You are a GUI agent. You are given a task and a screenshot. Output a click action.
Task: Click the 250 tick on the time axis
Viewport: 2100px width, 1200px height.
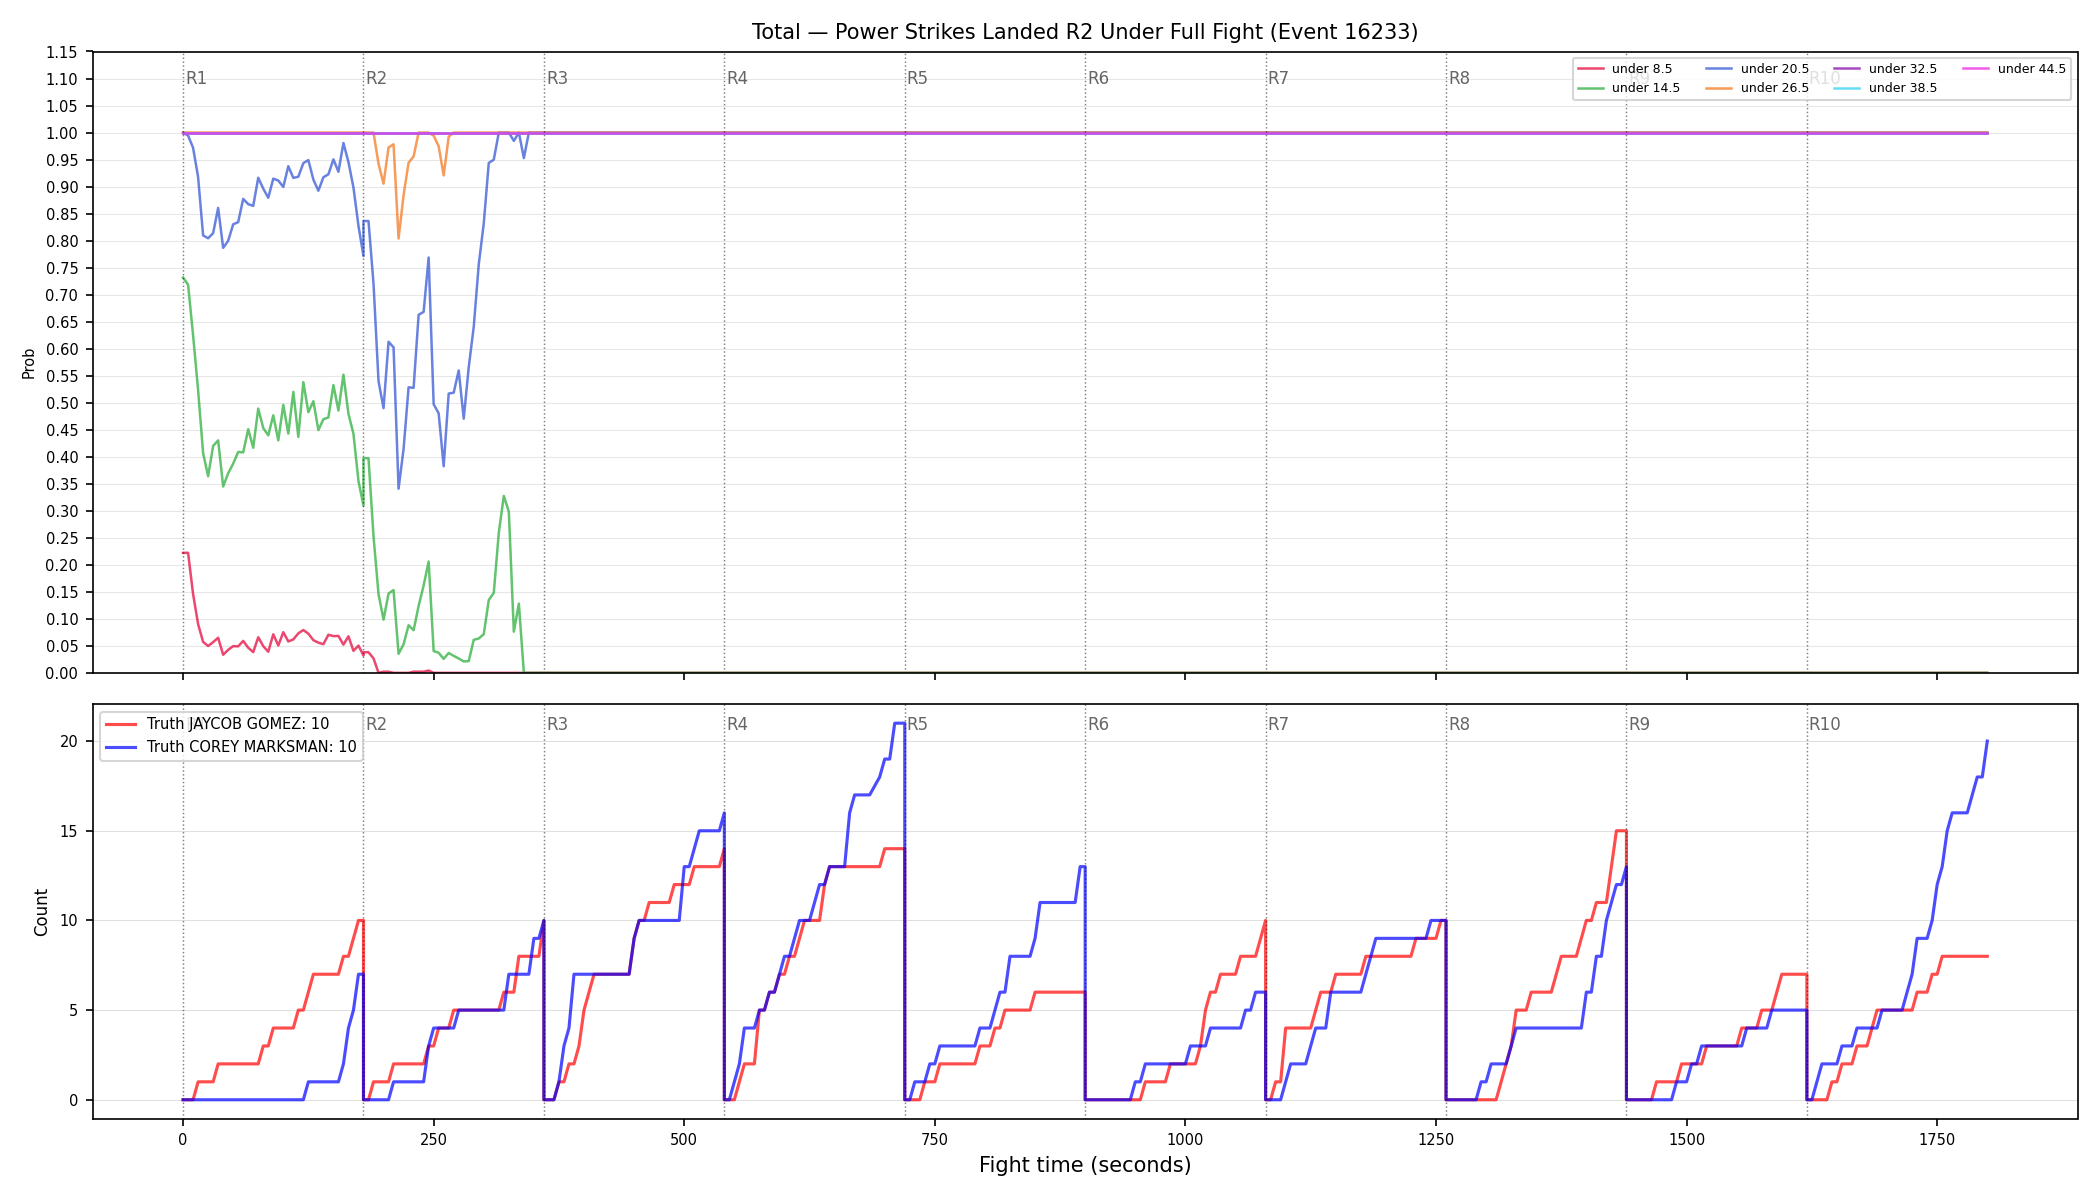click(x=433, y=1138)
